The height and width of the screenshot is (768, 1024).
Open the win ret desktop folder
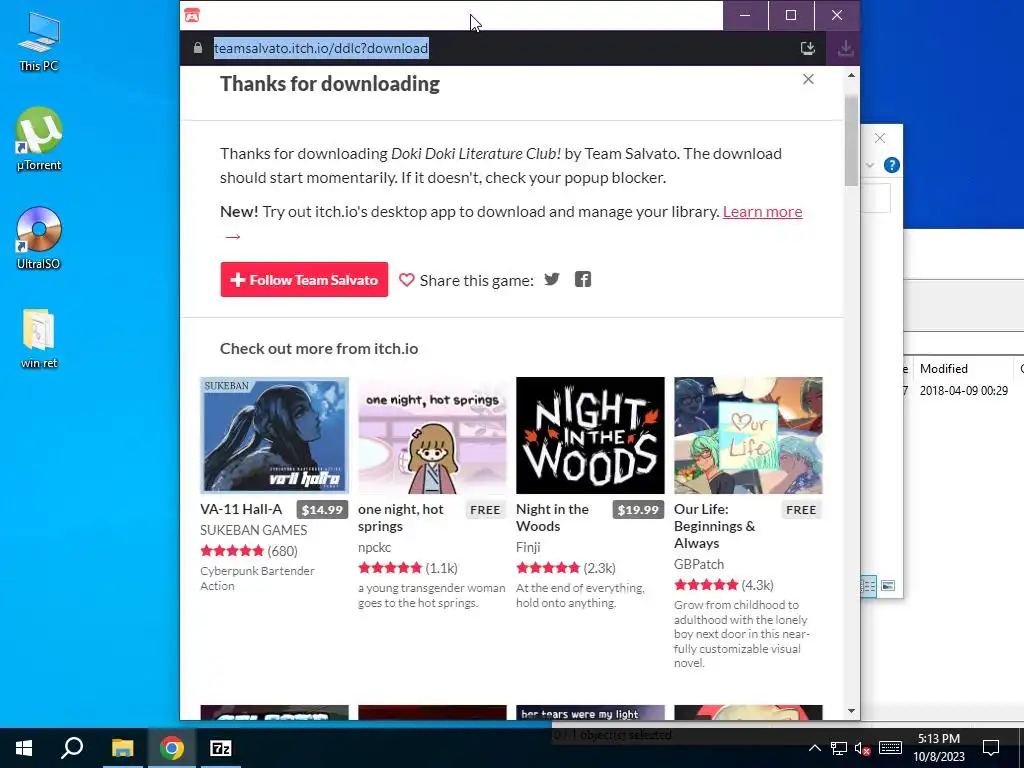39,339
